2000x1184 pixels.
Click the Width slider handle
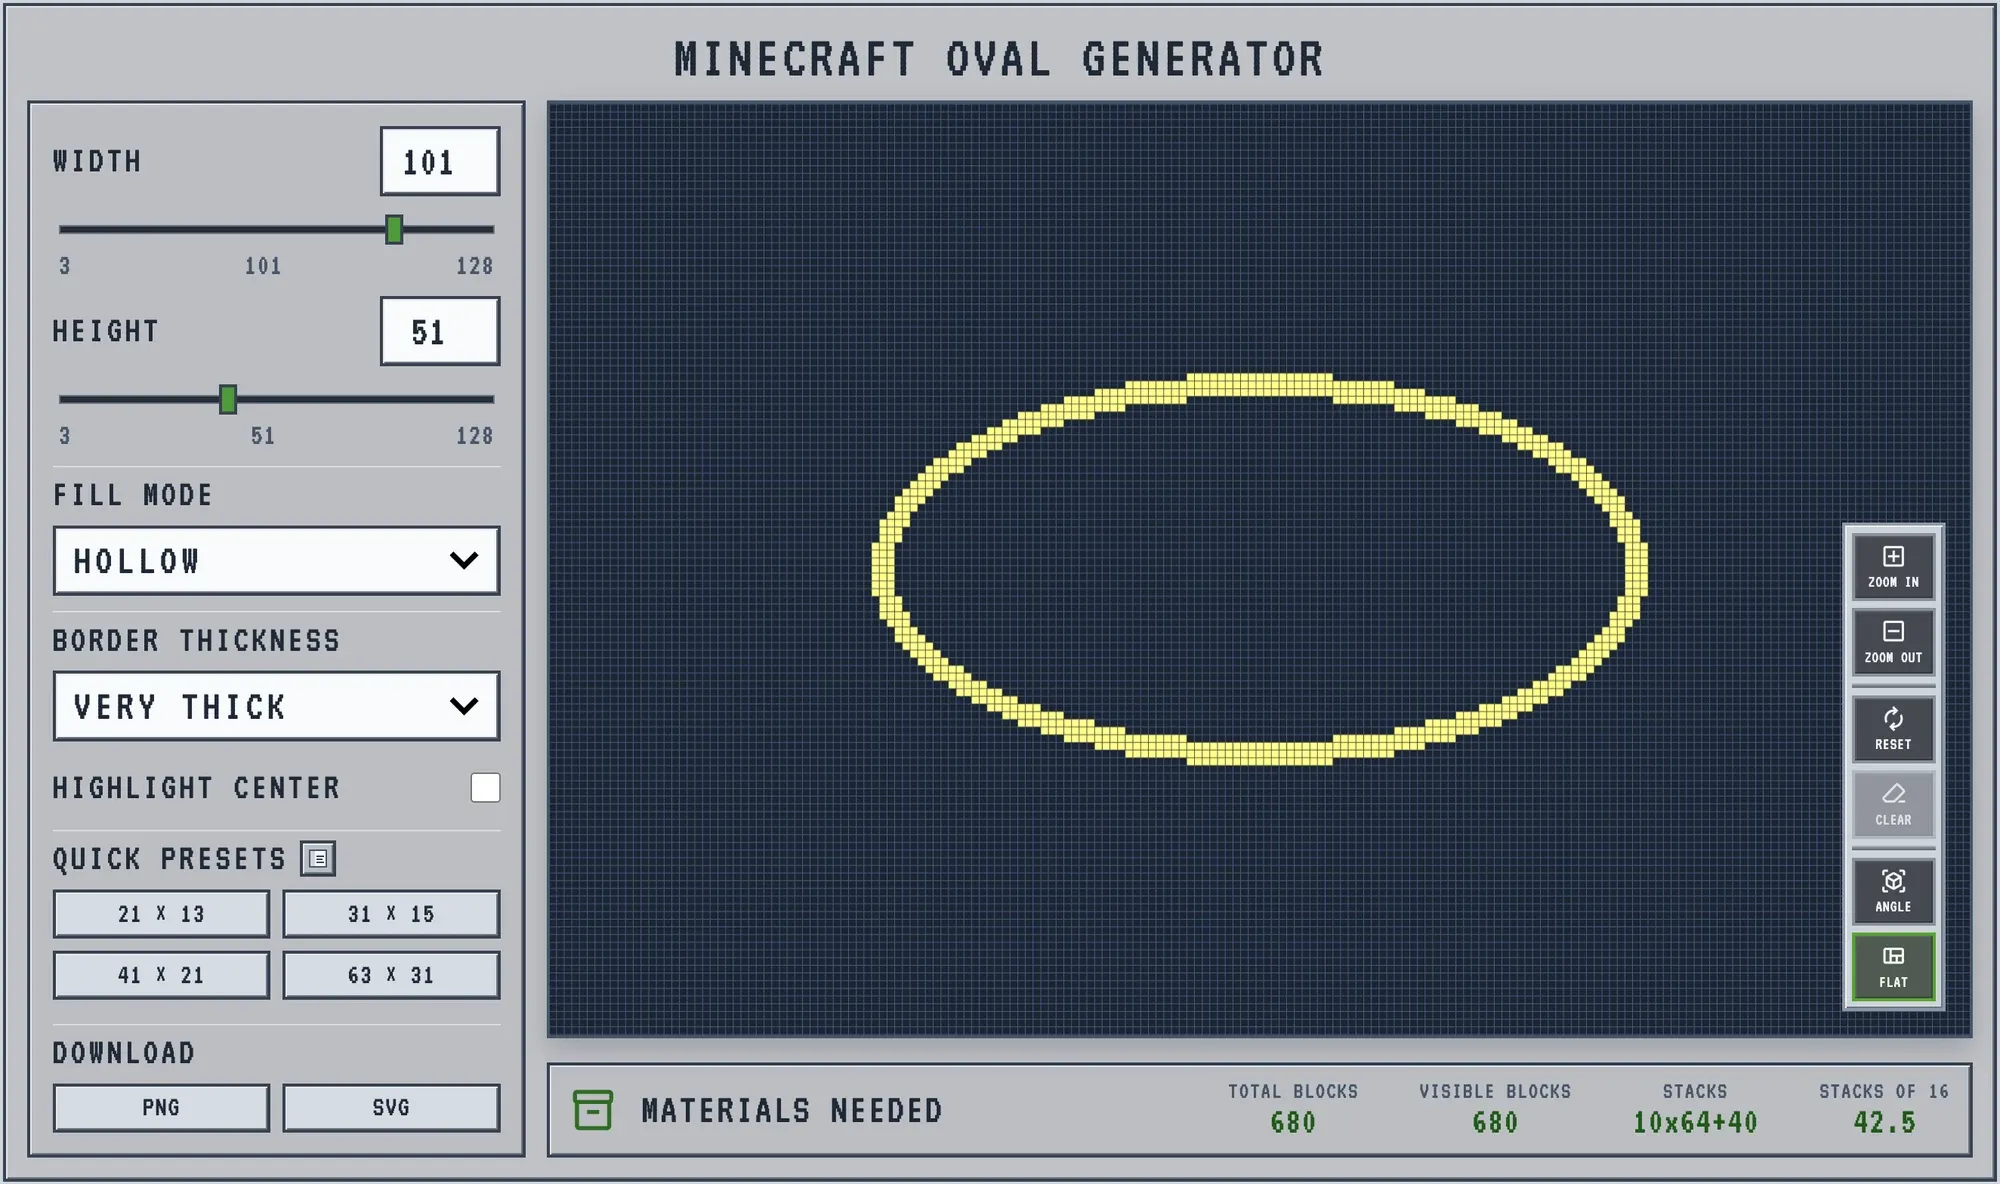394,229
